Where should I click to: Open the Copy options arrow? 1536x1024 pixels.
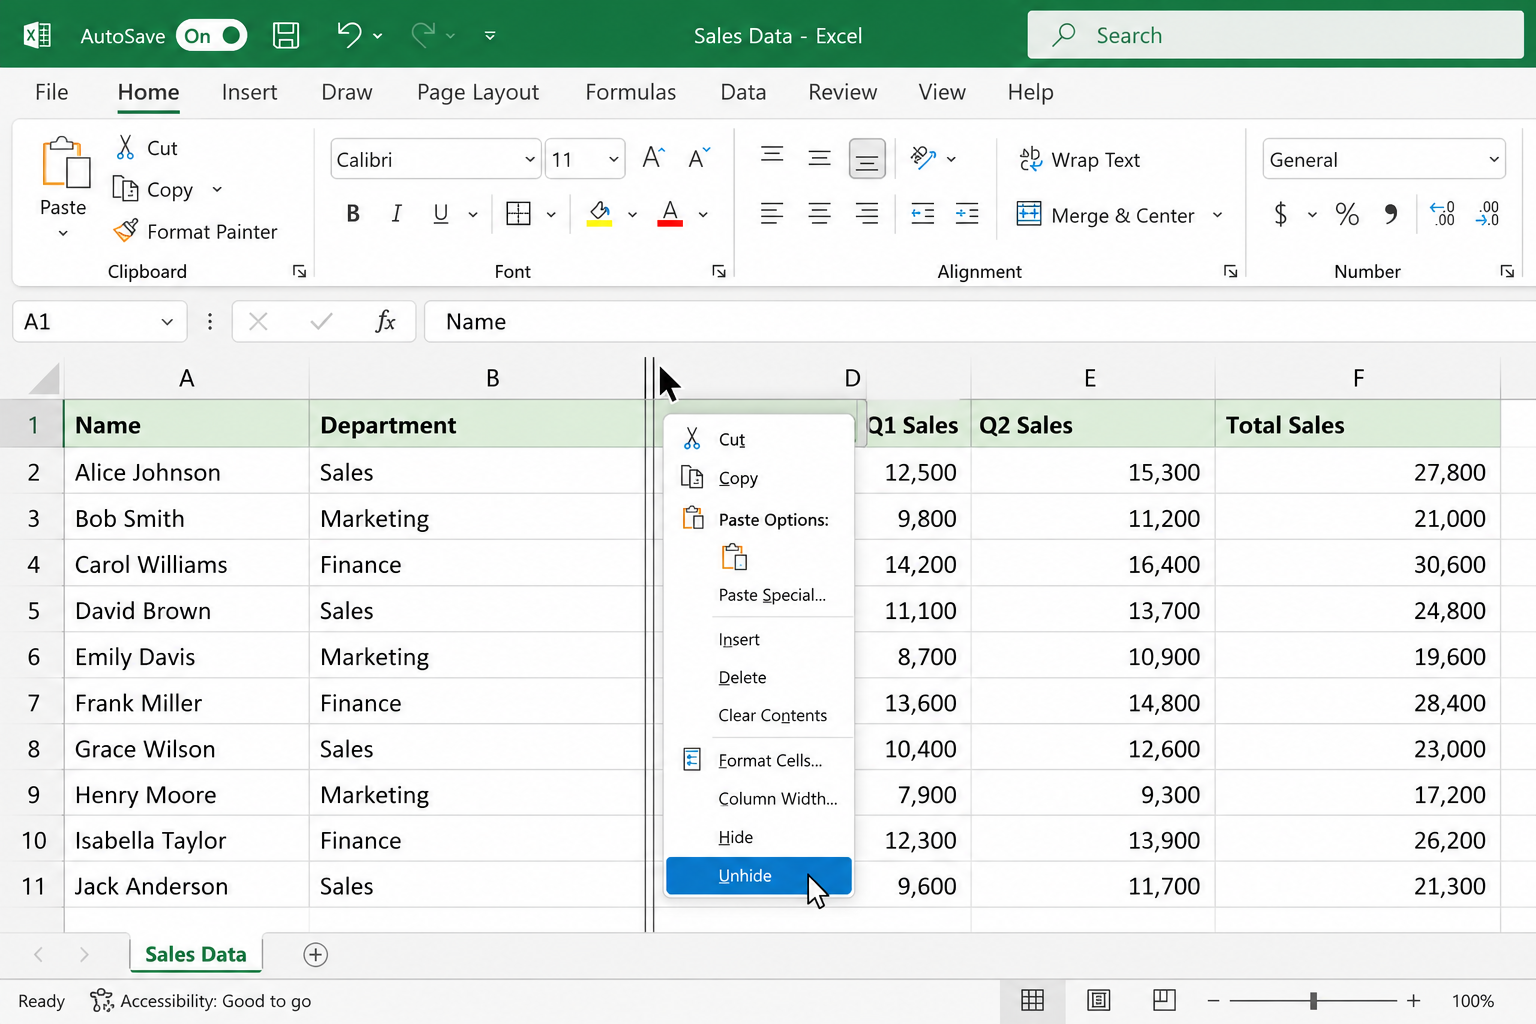[217, 190]
